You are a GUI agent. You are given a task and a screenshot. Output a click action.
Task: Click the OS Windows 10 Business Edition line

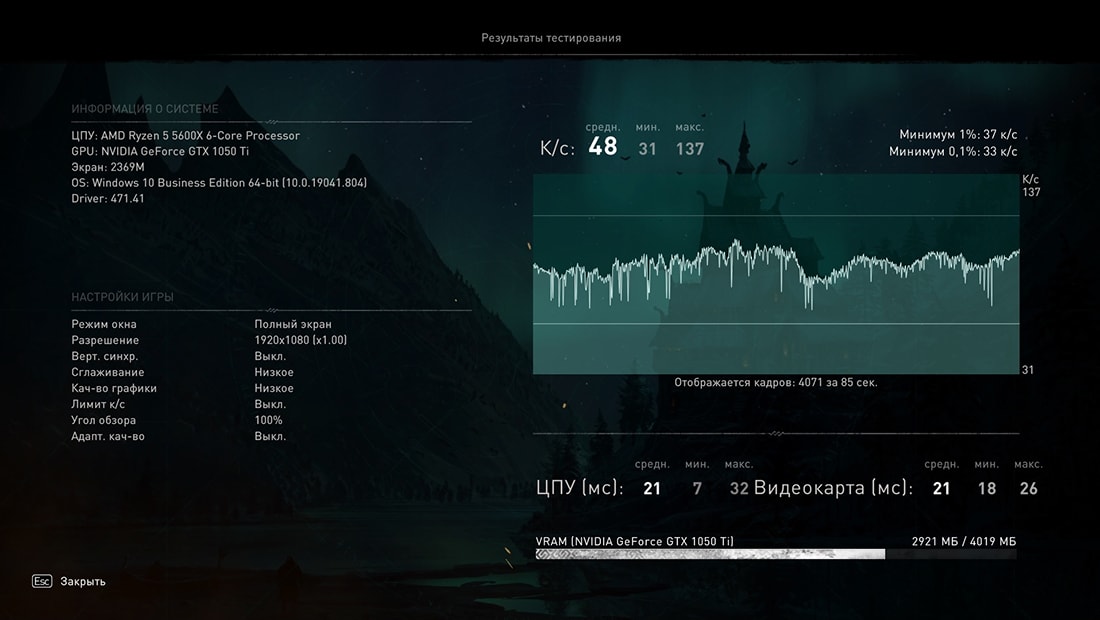[x=219, y=182]
